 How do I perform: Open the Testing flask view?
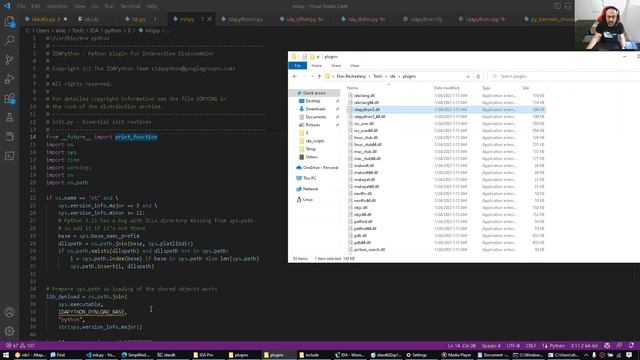point(9,118)
